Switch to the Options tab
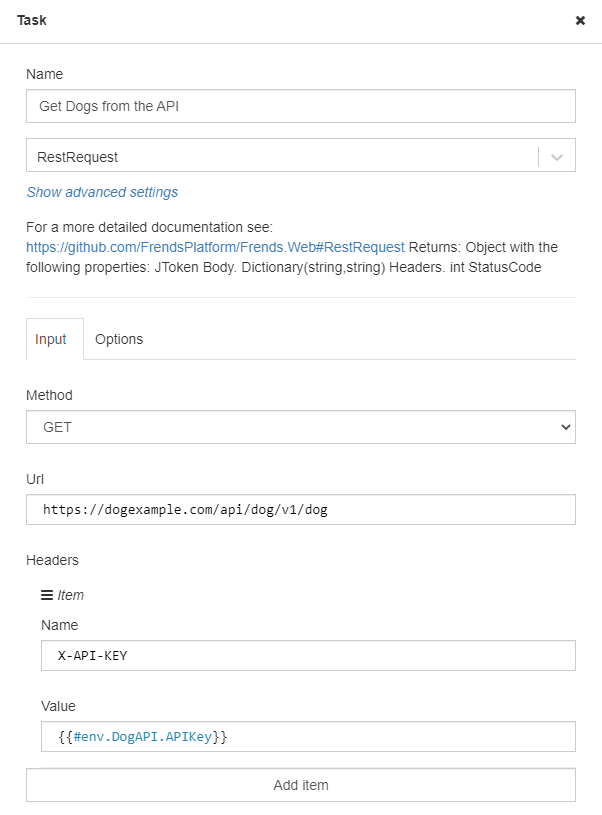Image resolution: width=602 pixels, height=815 pixels. click(x=119, y=339)
